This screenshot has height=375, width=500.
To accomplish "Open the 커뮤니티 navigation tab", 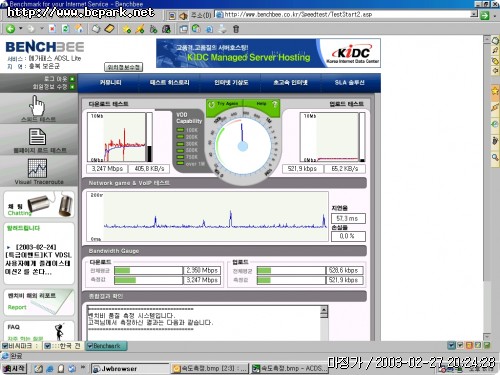I will coord(110,82).
